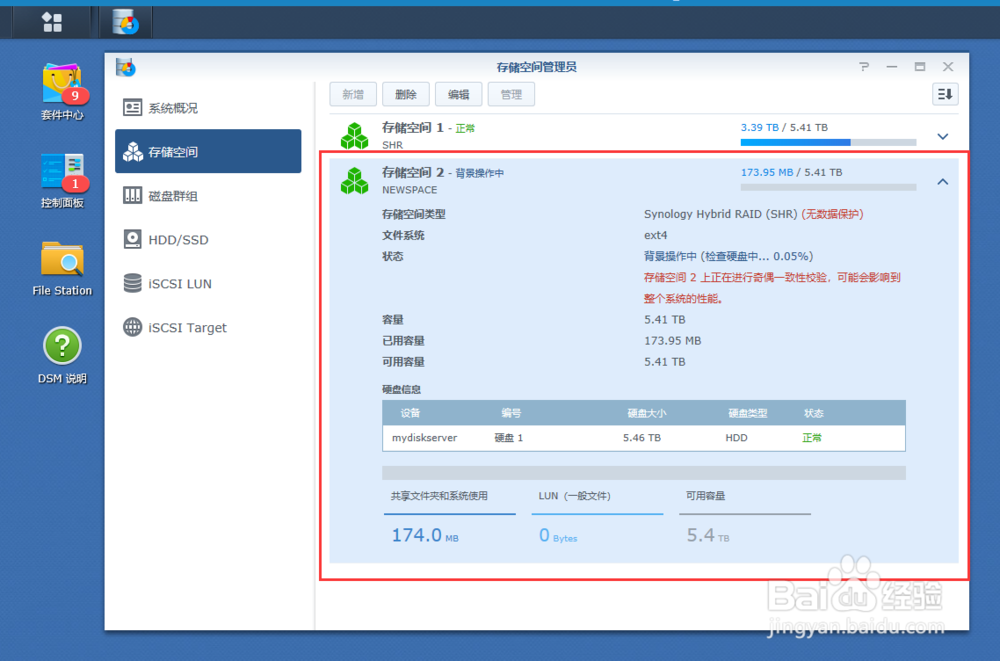Click 共享文件夹和系统使用 usage label

coord(439,496)
